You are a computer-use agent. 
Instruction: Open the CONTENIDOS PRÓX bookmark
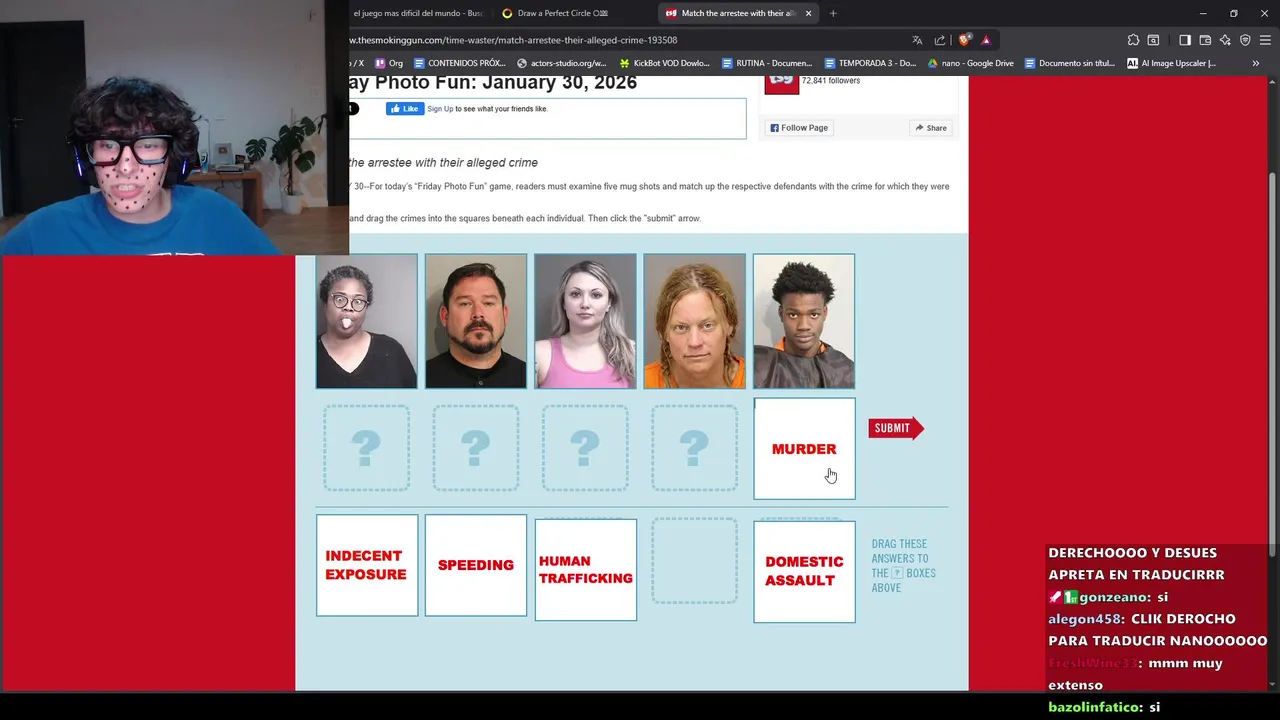coord(459,63)
